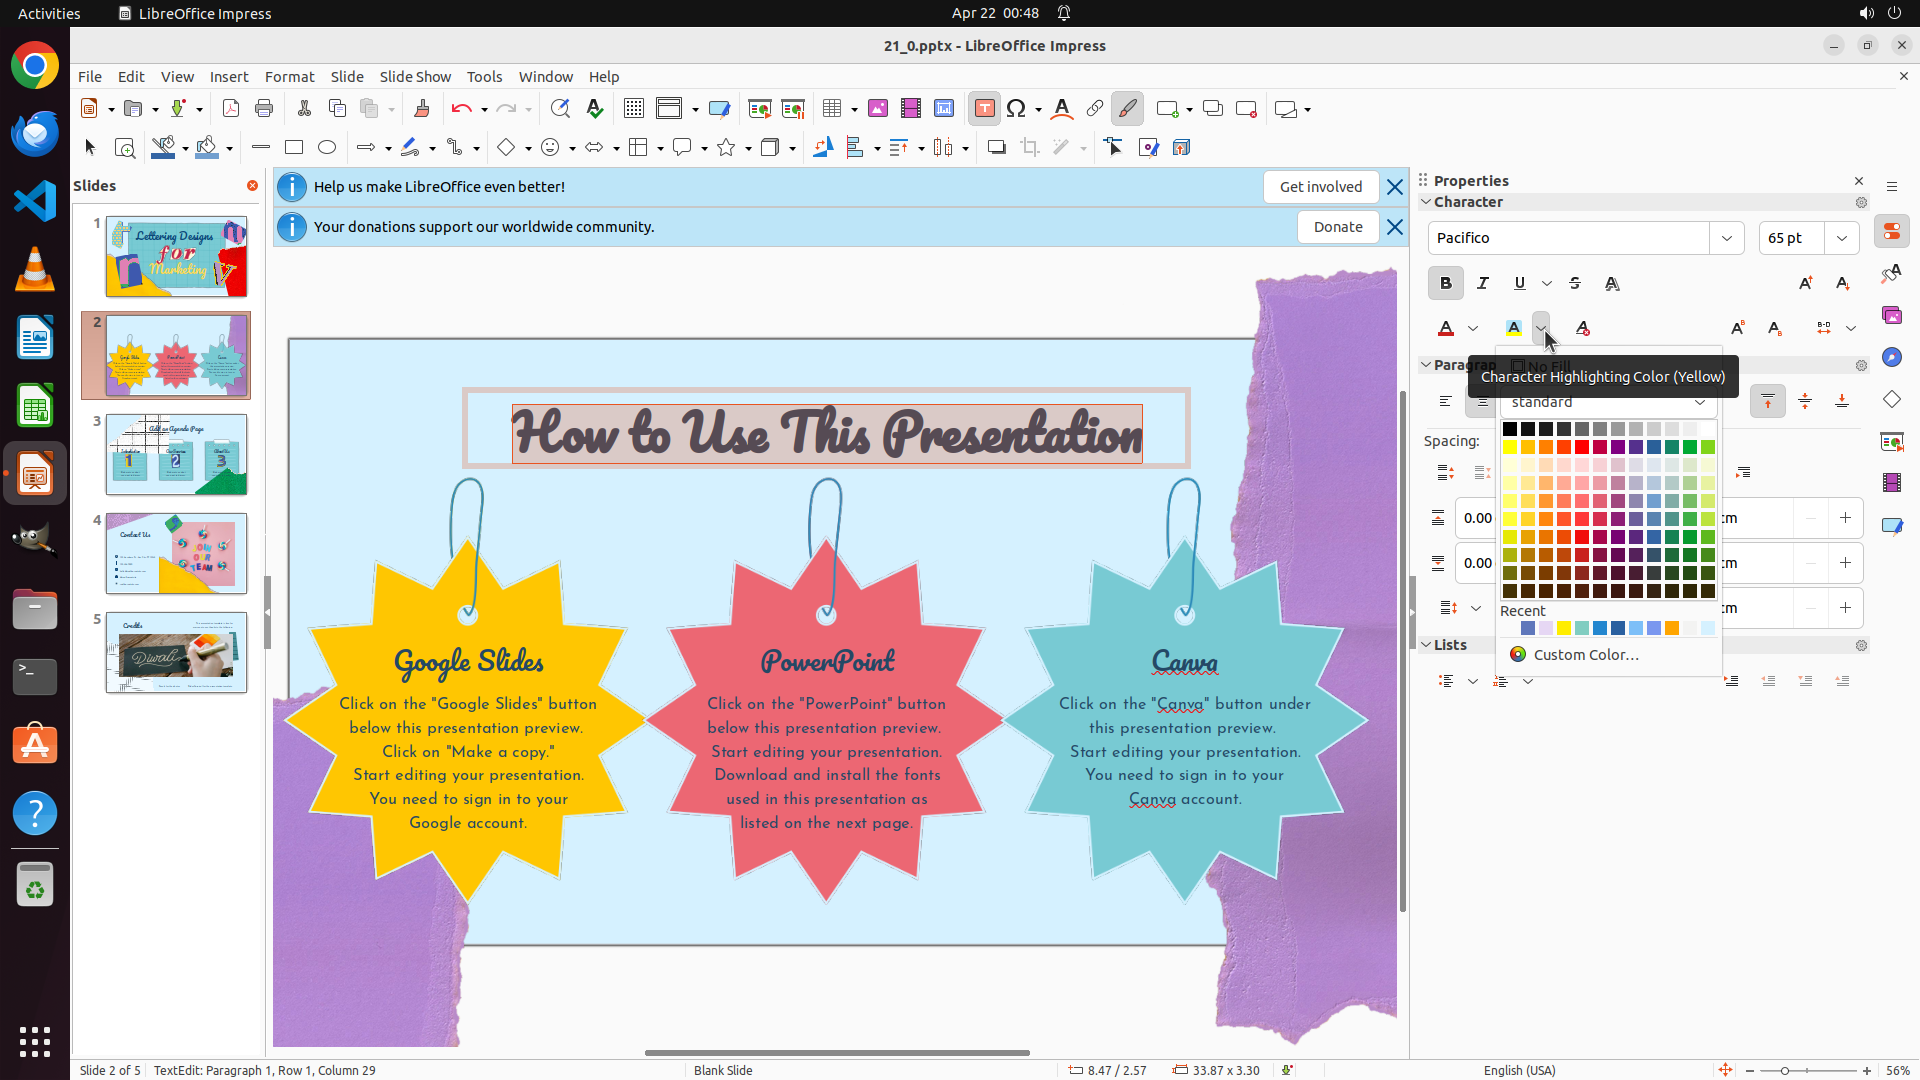This screenshot has width=1920, height=1080.
Task: Collapse the Lists section expander
Action: point(1427,645)
